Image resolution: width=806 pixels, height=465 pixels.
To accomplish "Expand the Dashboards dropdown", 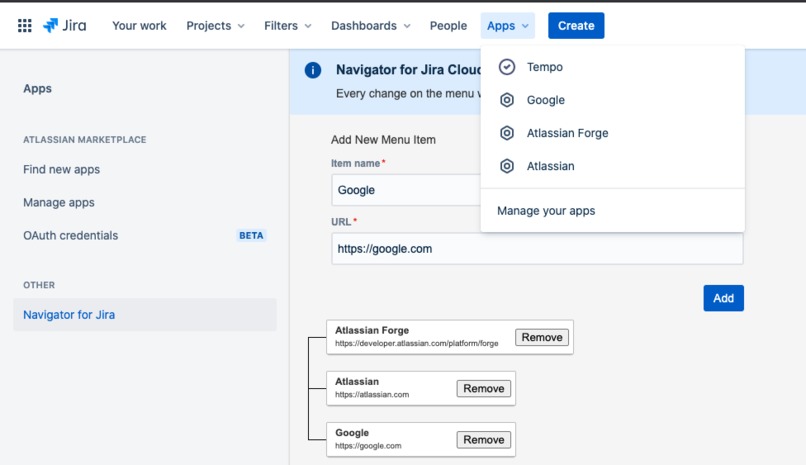I will 371,26.
